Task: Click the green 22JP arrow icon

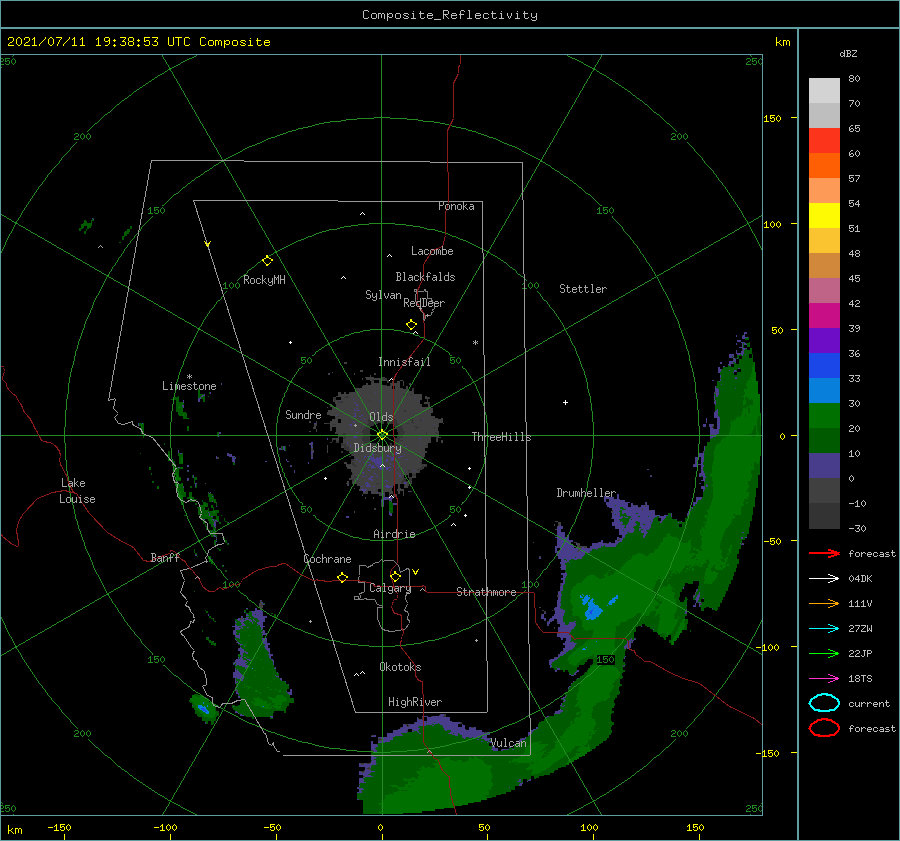Action: pyautogui.click(x=824, y=653)
